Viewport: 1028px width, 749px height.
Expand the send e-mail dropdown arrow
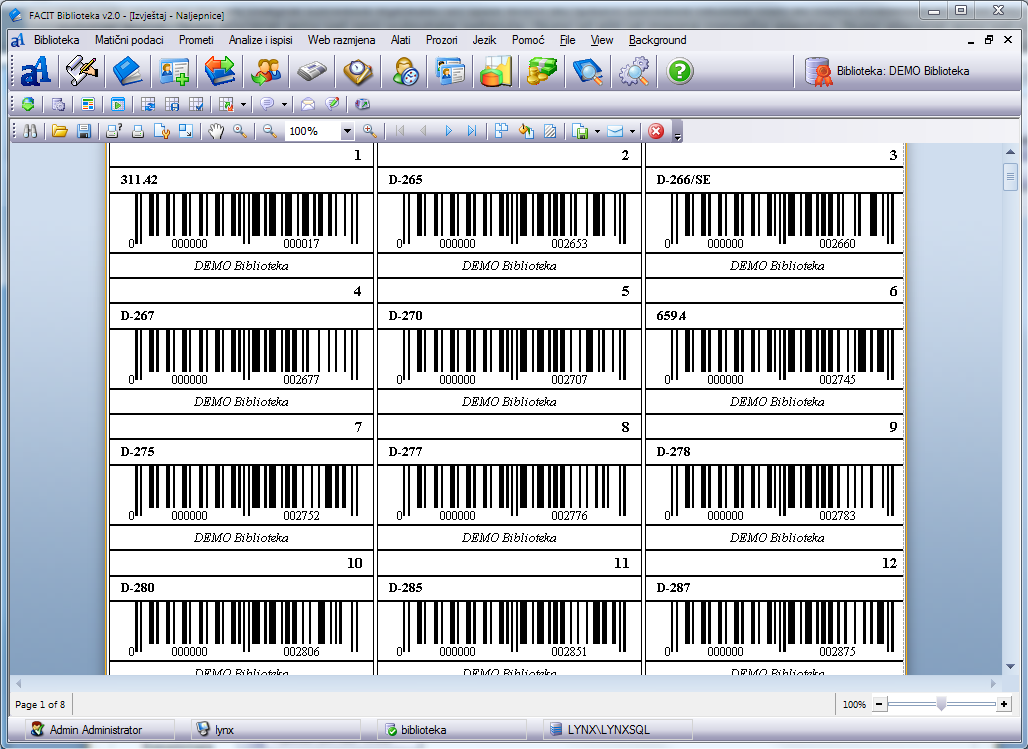pyautogui.click(x=632, y=131)
